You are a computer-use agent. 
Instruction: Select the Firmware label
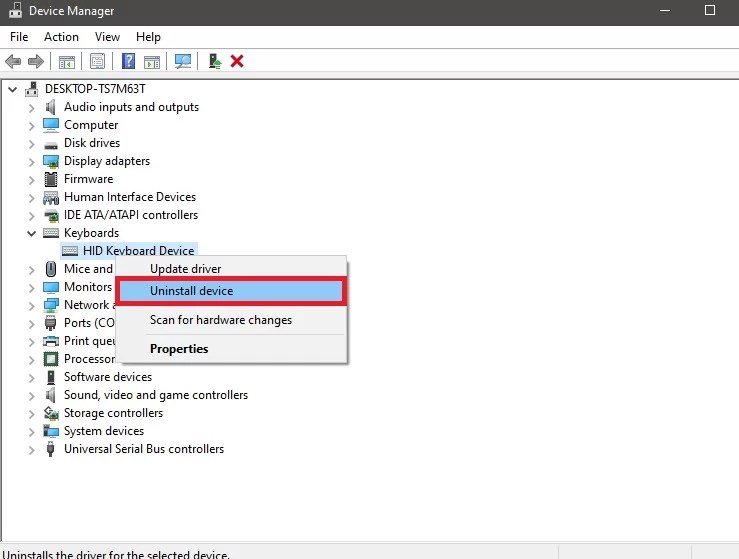tap(89, 179)
